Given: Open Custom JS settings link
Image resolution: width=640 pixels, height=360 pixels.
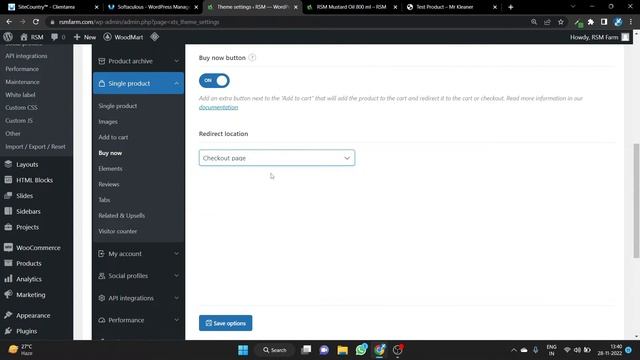Looking at the screenshot, I should pyautogui.click(x=19, y=120).
